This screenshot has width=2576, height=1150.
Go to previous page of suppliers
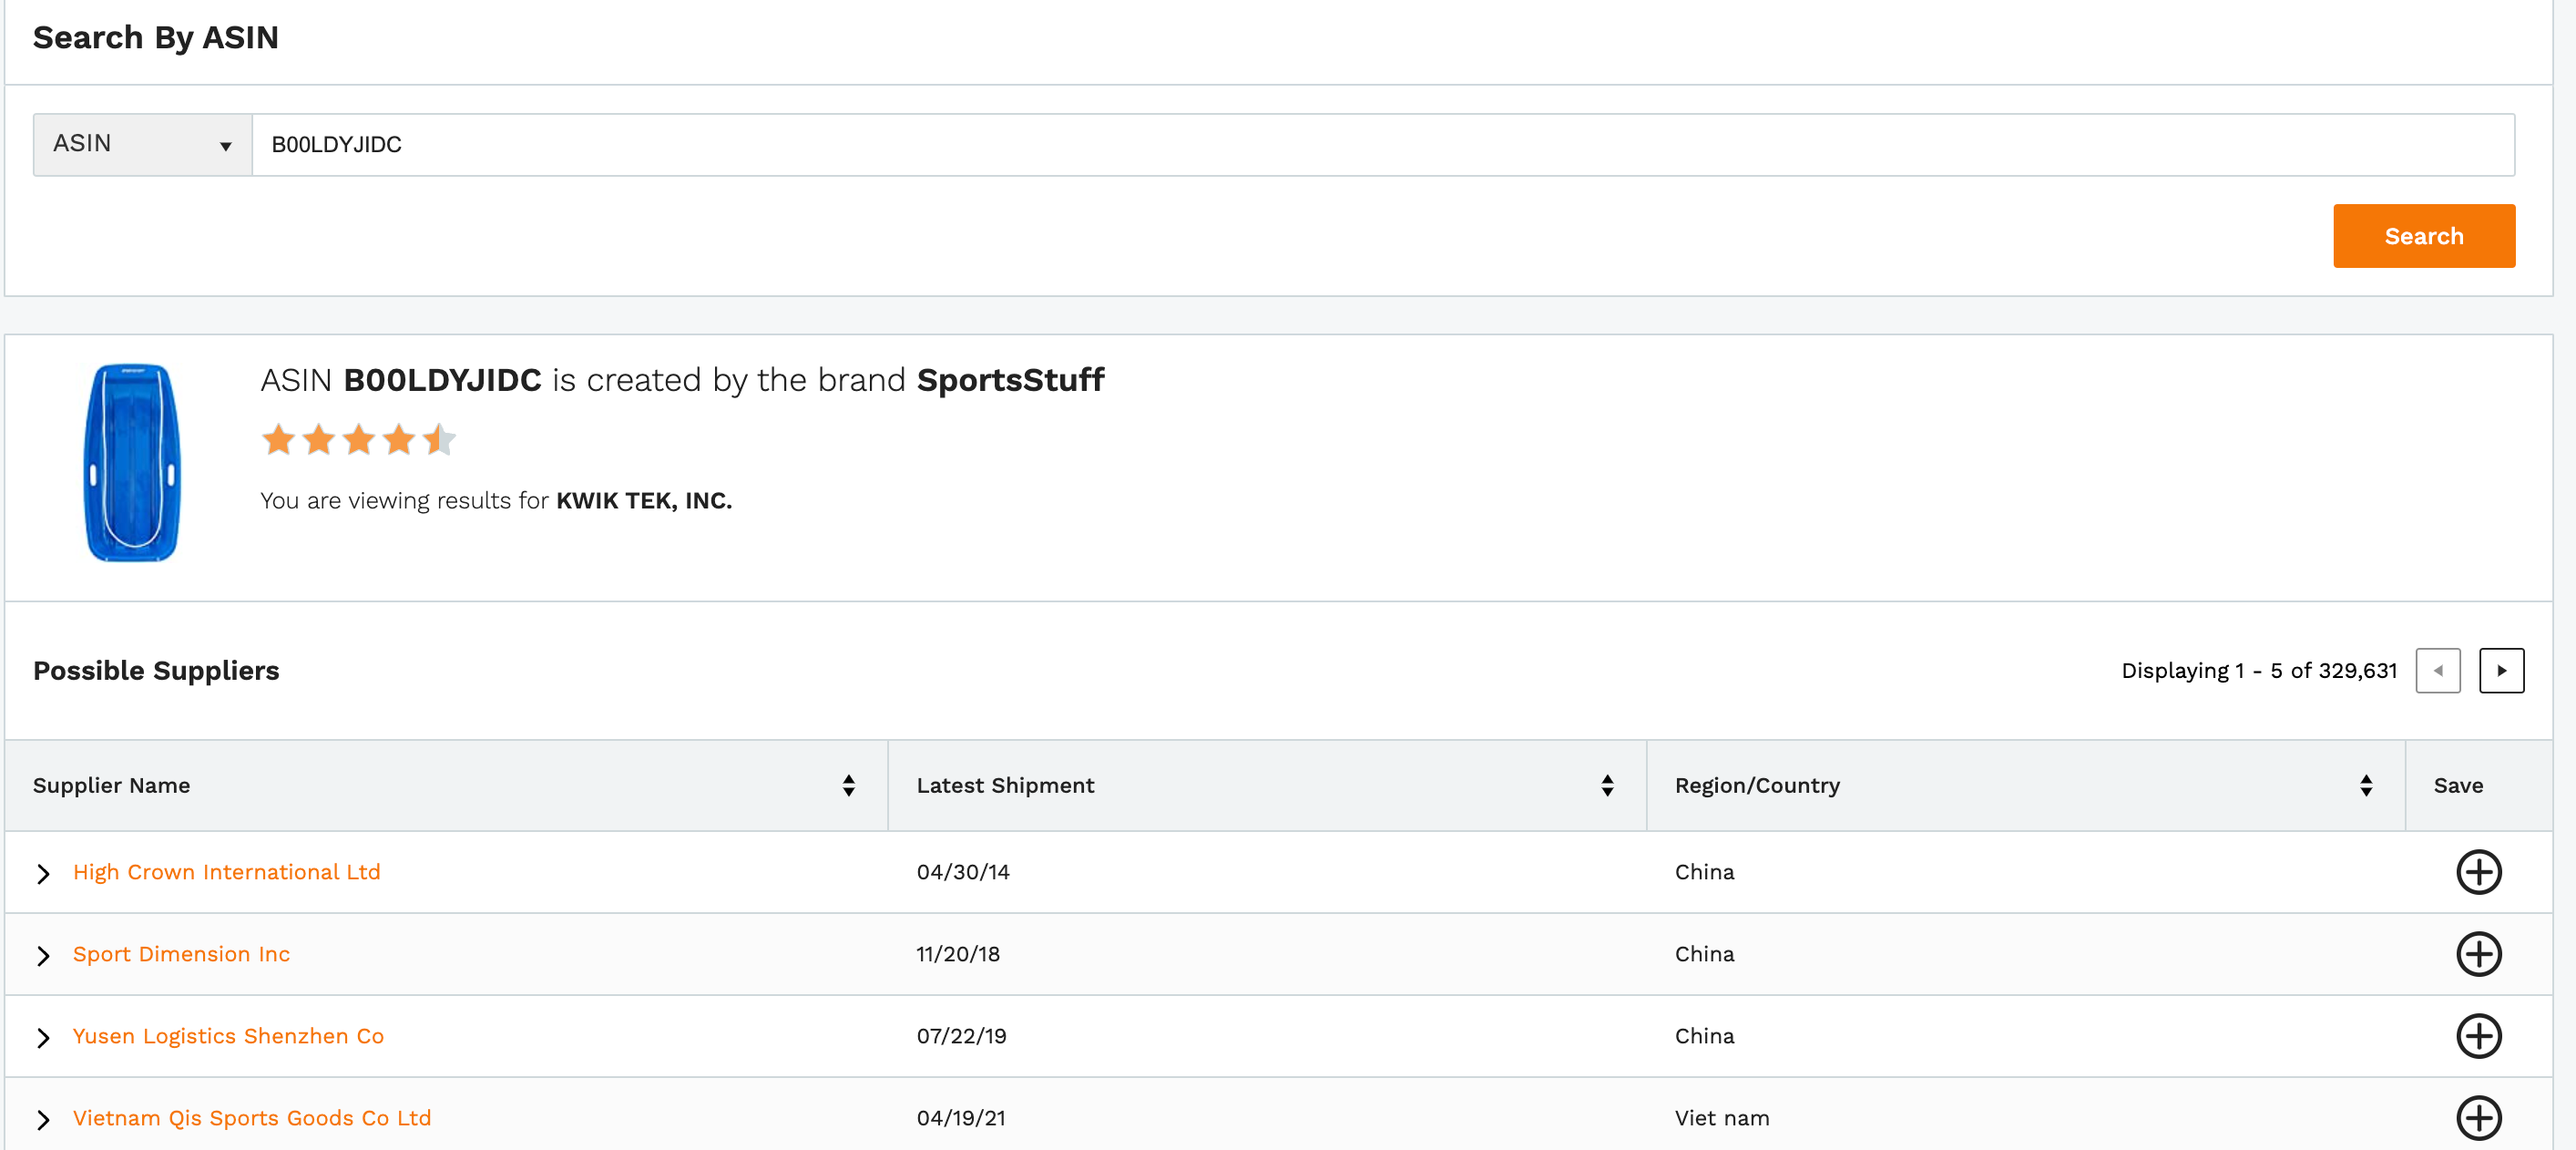pyautogui.click(x=2438, y=670)
